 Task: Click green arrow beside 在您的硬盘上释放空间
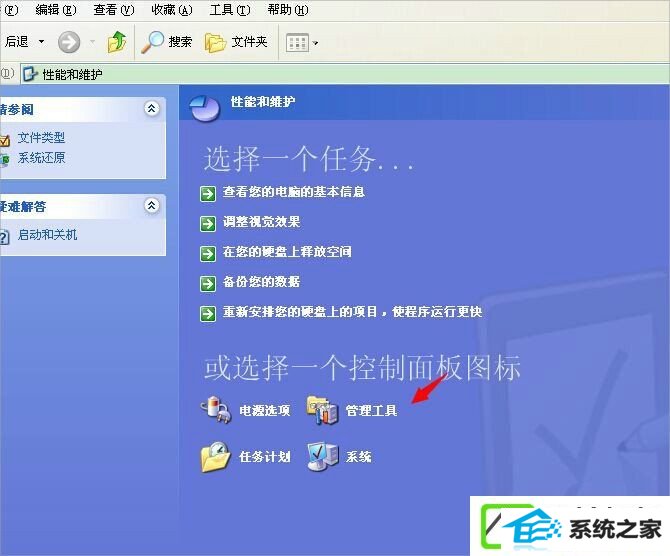[x=208, y=253]
